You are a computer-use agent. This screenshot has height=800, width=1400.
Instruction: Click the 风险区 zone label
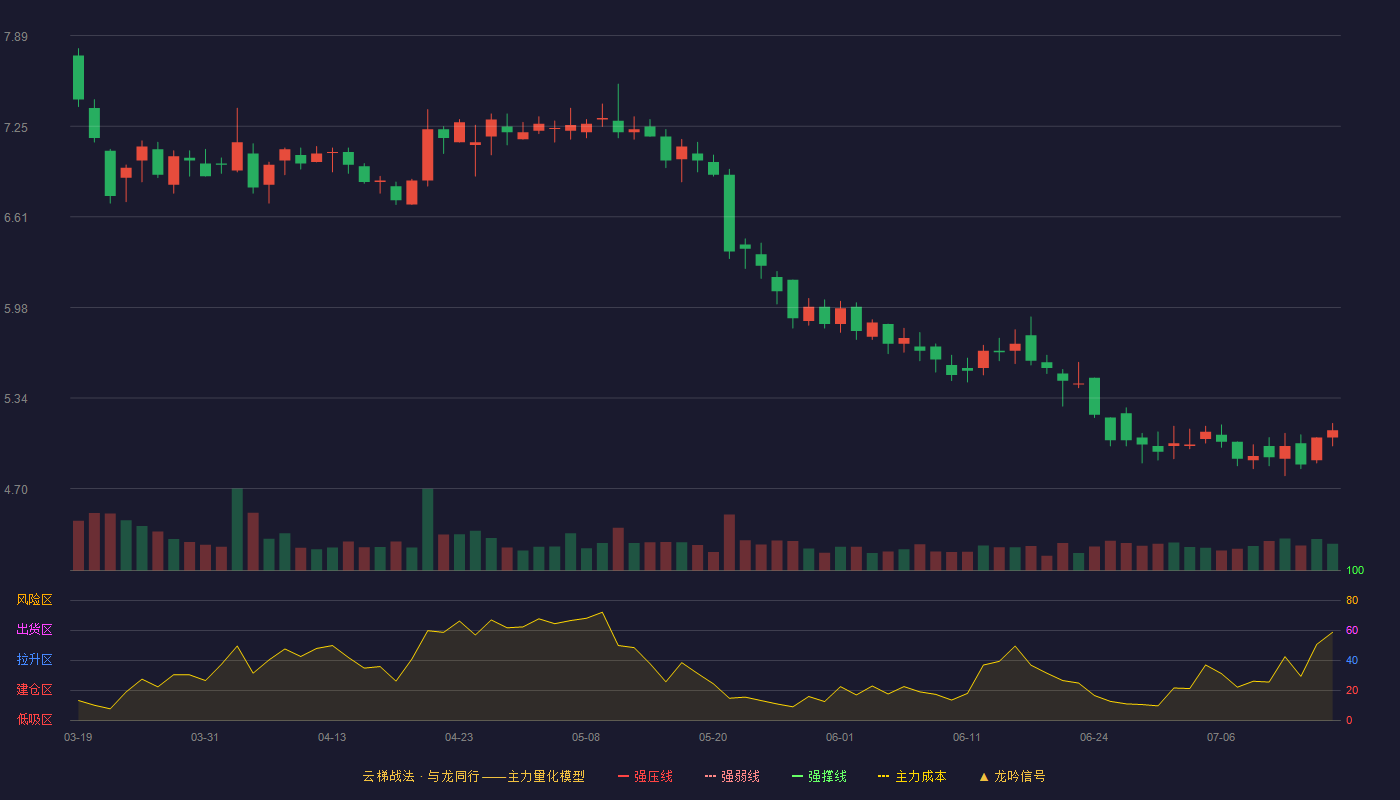tap(34, 600)
